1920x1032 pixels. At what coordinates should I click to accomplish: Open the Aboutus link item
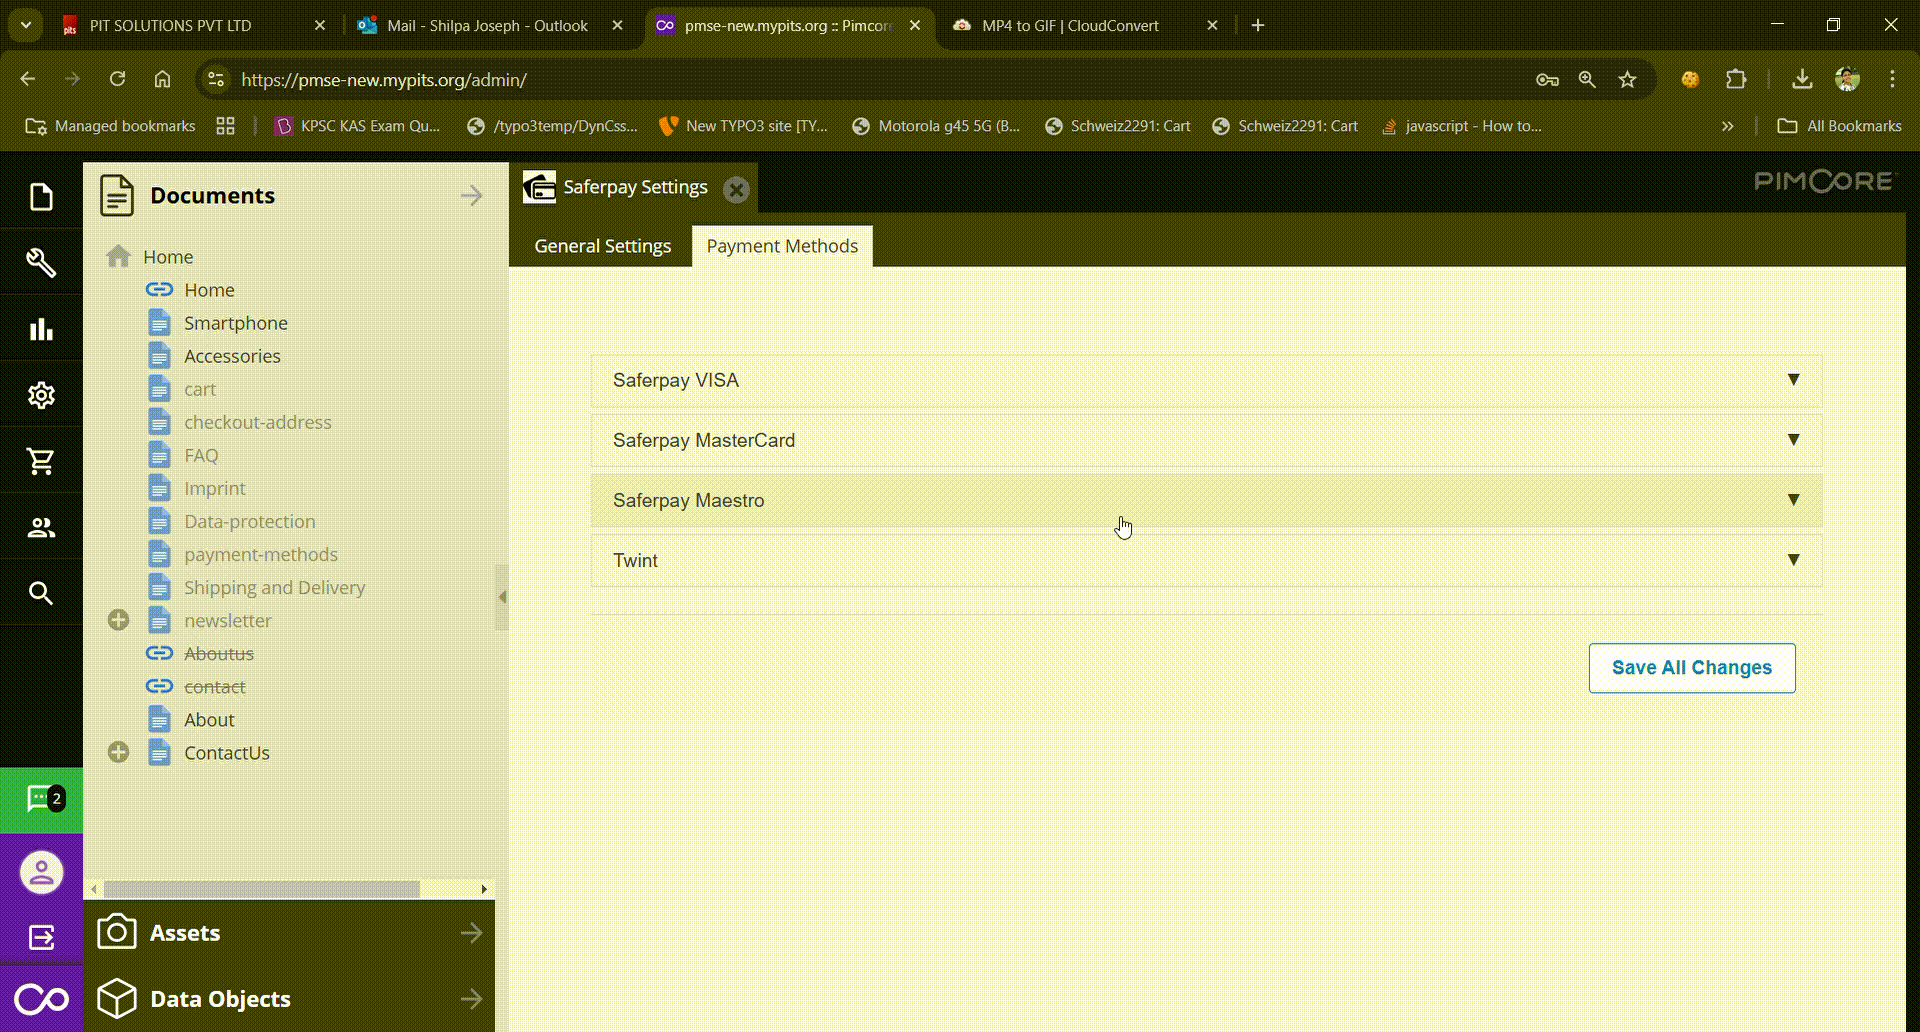pos(219,653)
